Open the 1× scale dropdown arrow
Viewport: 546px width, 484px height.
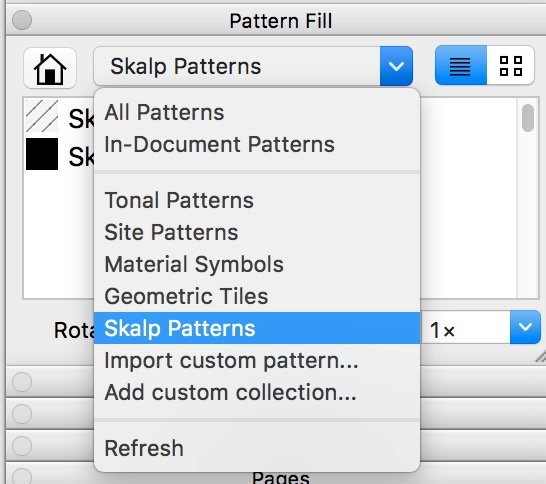tap(525, 327)
